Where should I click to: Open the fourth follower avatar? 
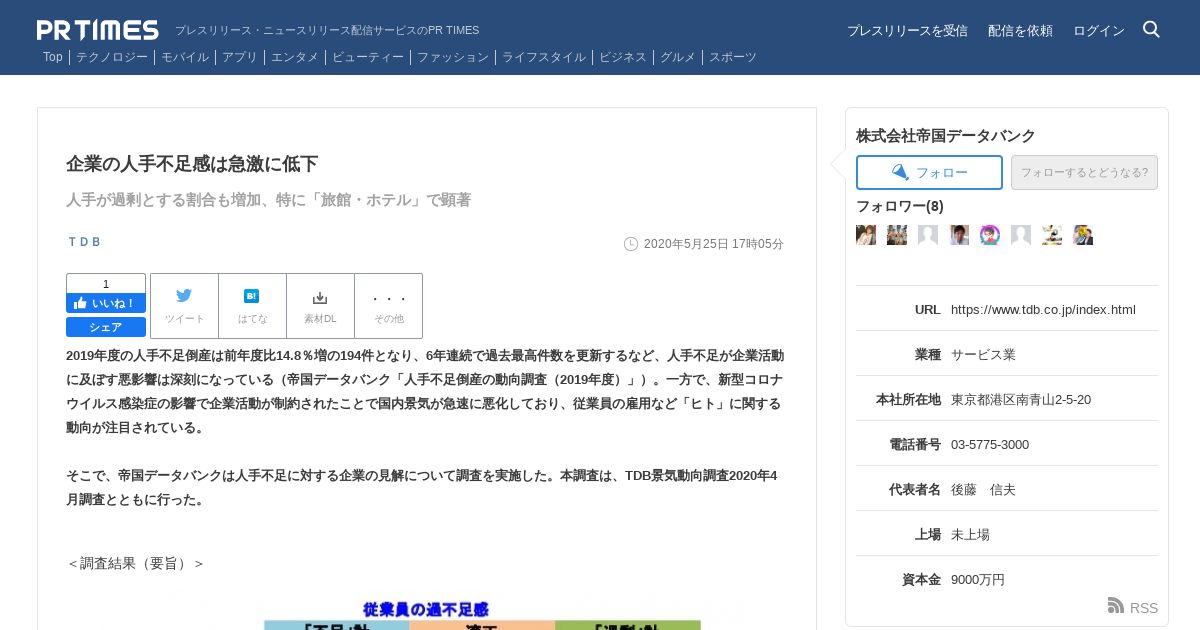coord(959,235)
